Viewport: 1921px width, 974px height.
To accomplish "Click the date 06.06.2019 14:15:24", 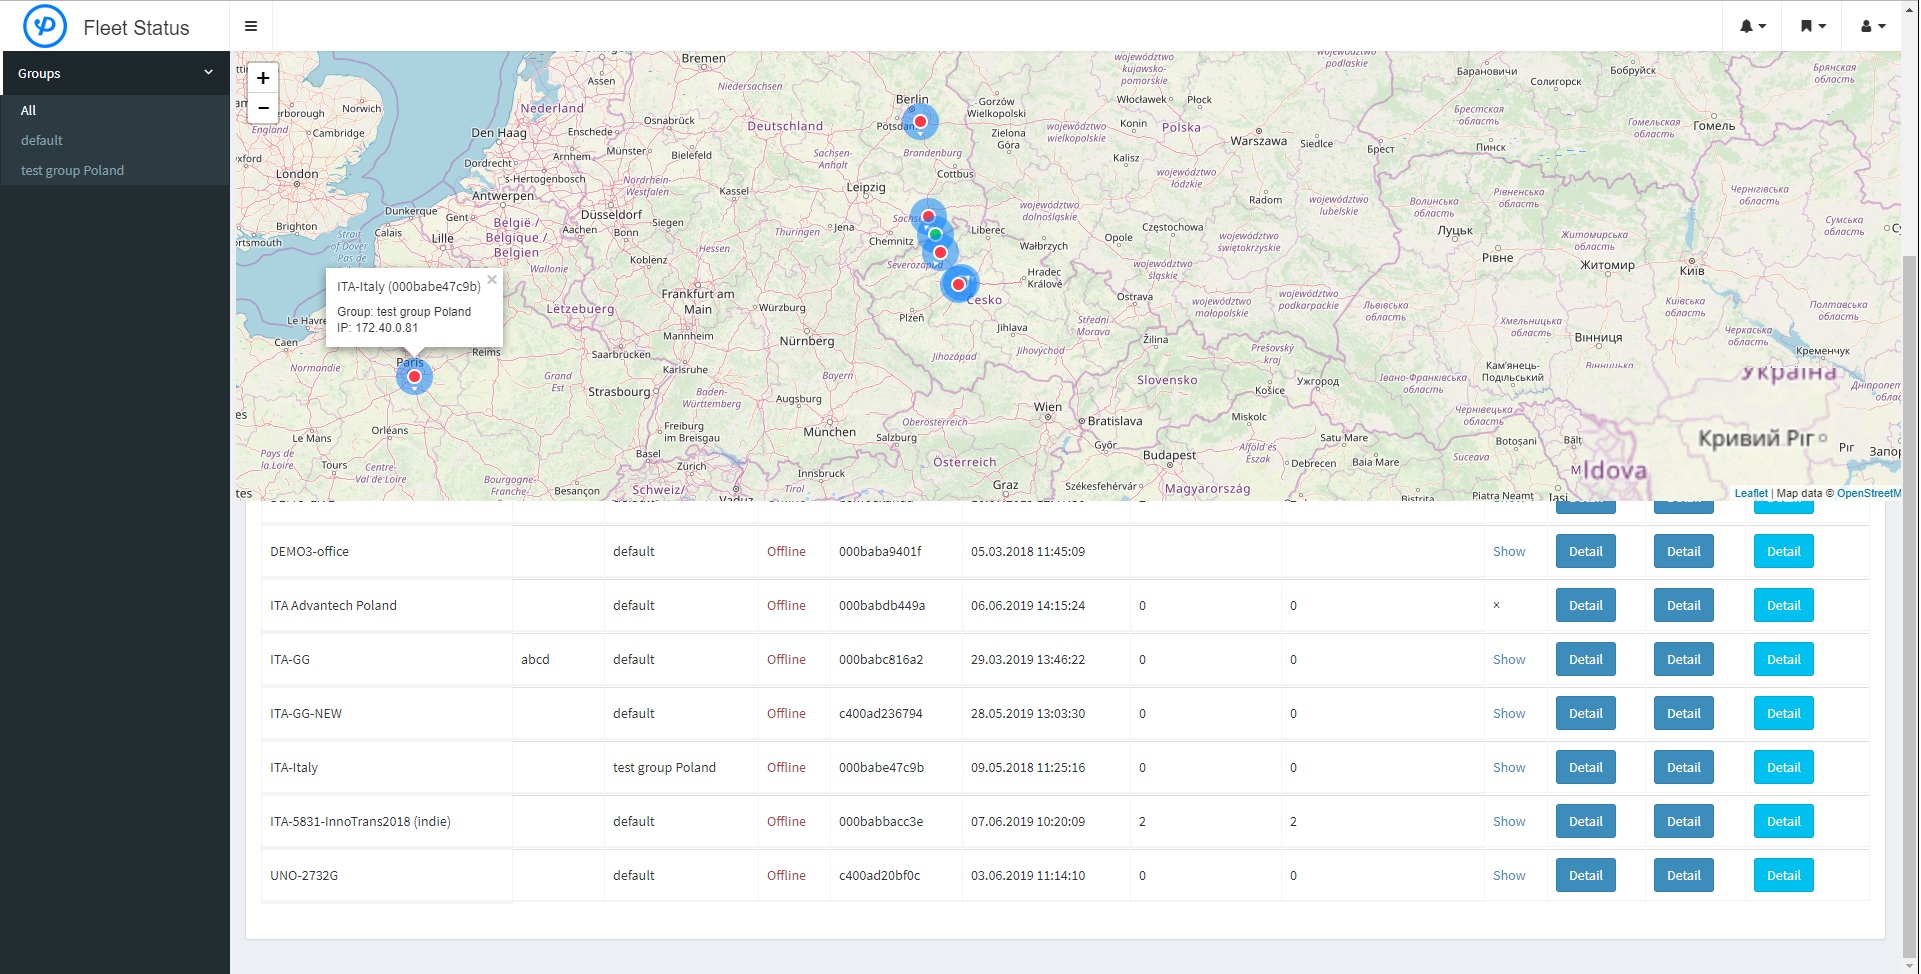I will tap(1028, 605).
